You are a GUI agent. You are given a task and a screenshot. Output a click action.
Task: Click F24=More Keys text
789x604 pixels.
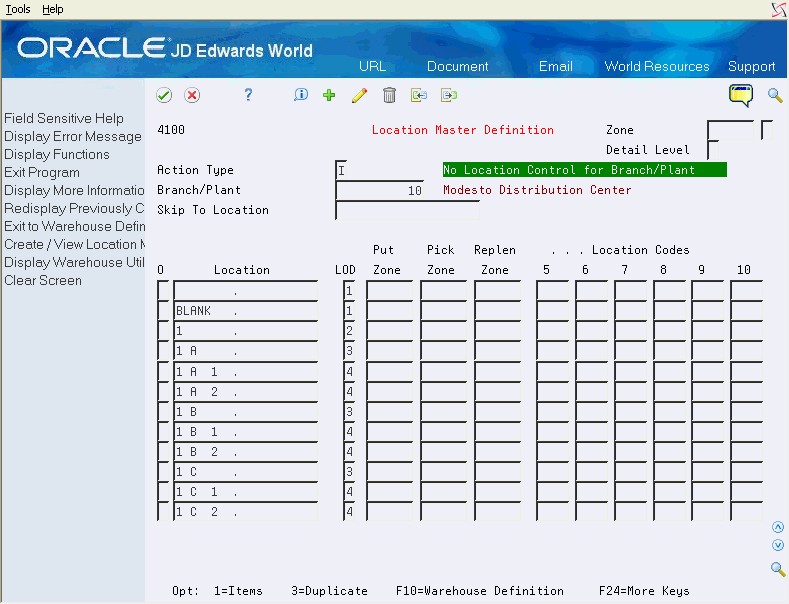pyautogui.click(x=644, y=591)
